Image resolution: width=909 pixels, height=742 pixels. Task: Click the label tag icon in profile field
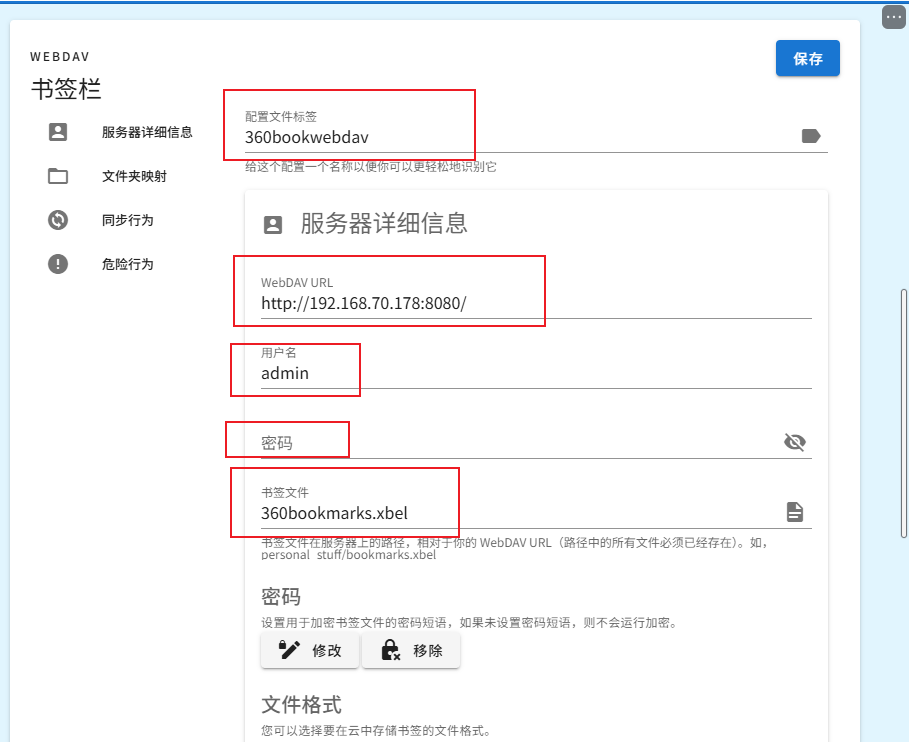(x=810, y=136)
